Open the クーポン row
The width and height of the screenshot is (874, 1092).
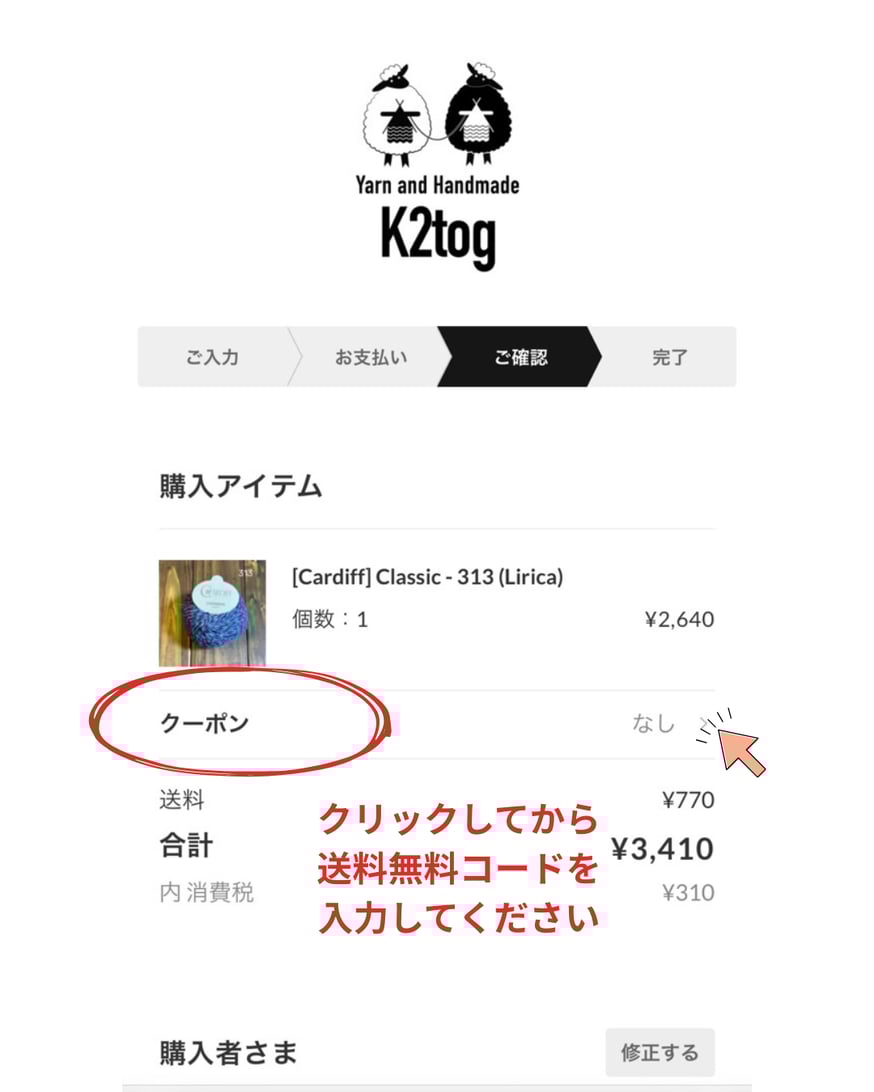[x=437, y=724]
